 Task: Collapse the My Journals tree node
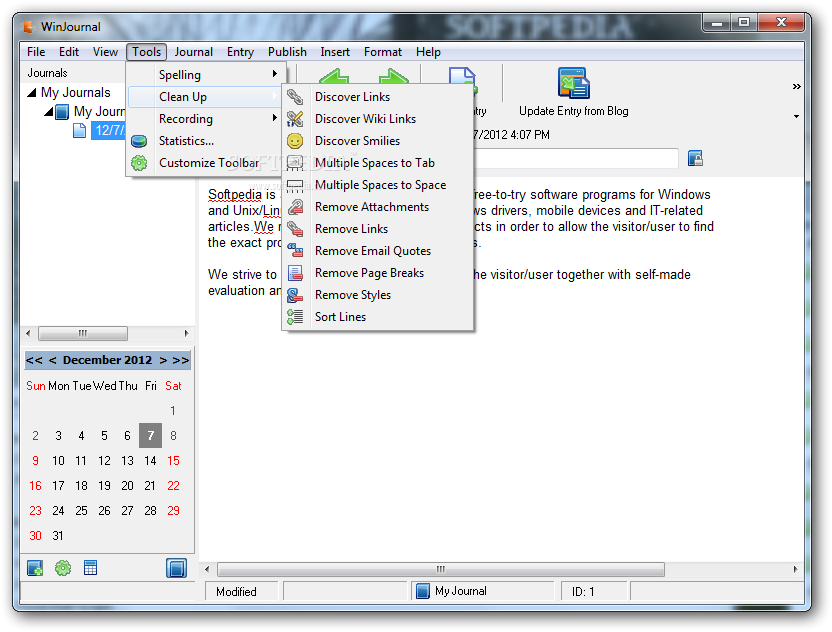(32, 93)
